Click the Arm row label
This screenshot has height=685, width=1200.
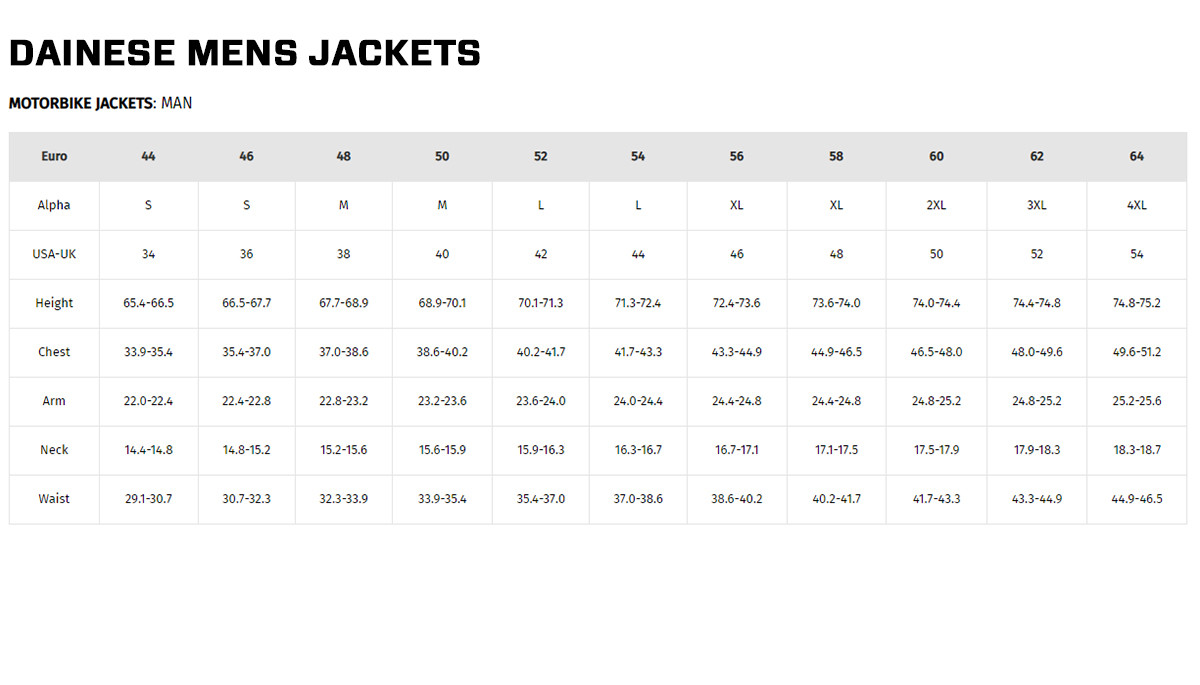[54, 401]
